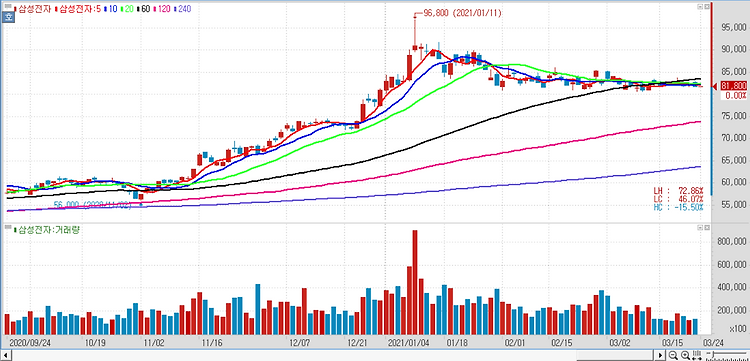The image size is (750, 361).
Task: Click the blue 호 button at top-left
Action: [x=8, y=17]
